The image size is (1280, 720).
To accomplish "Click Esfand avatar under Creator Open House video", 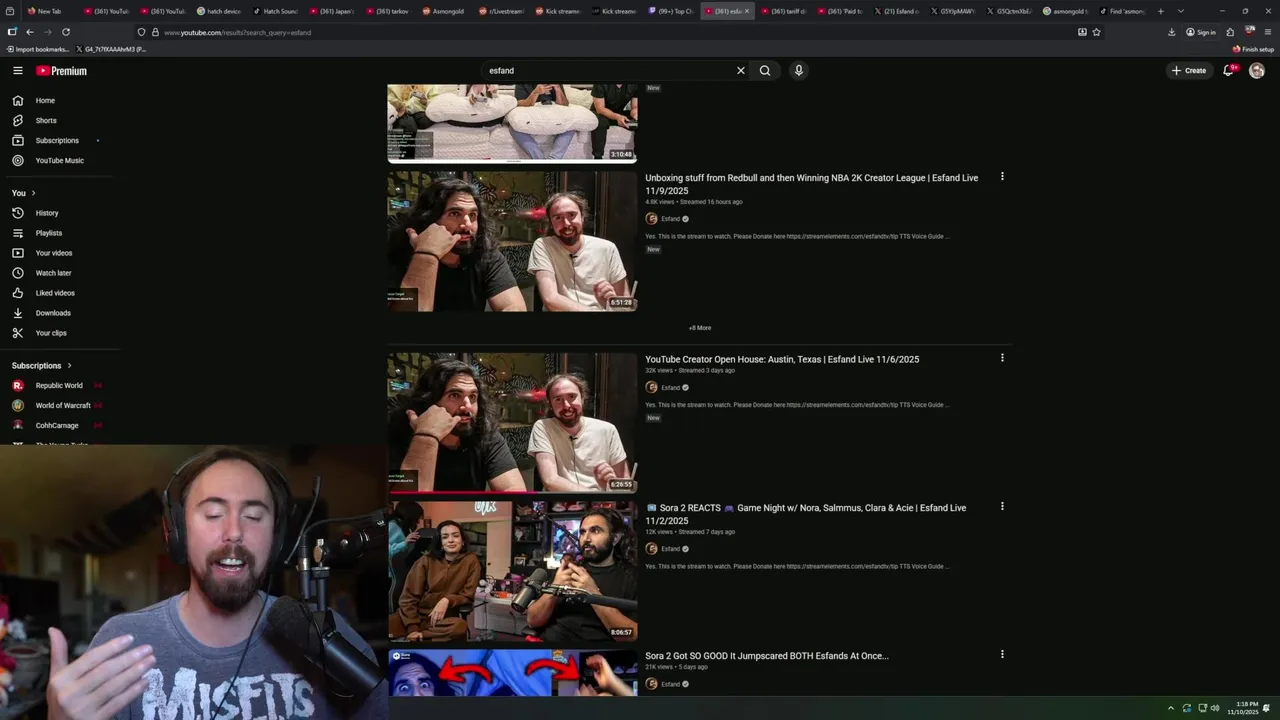I will coord(651,388).
